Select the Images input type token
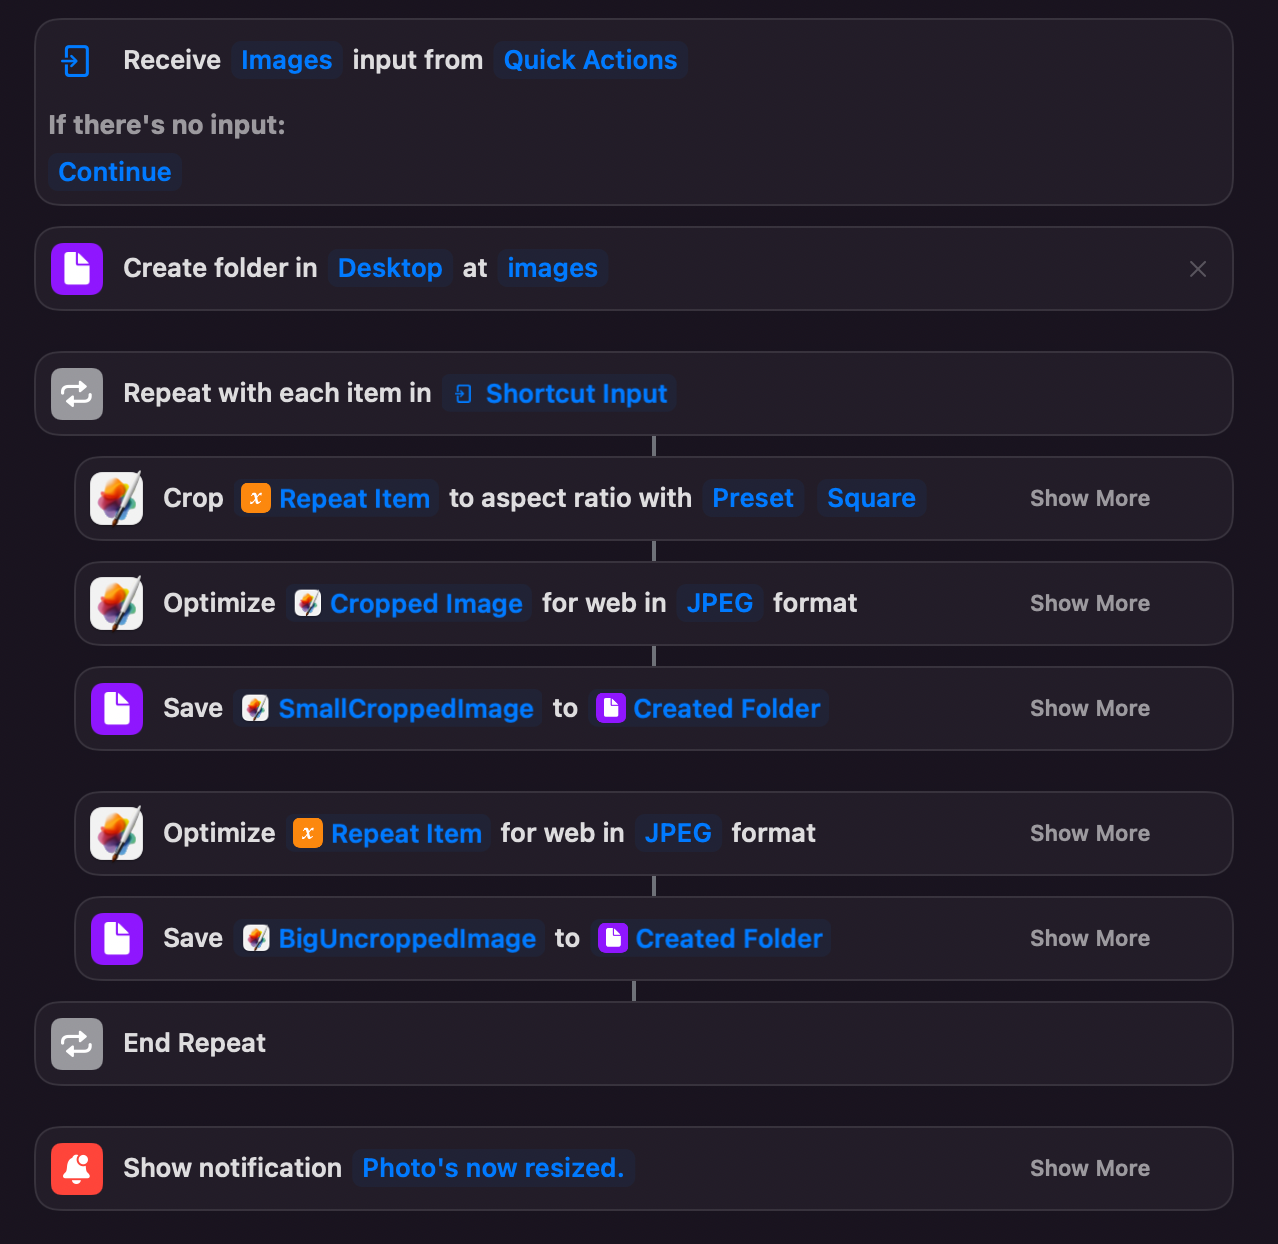1278x1244 pixels. click(x=286, y=61)
